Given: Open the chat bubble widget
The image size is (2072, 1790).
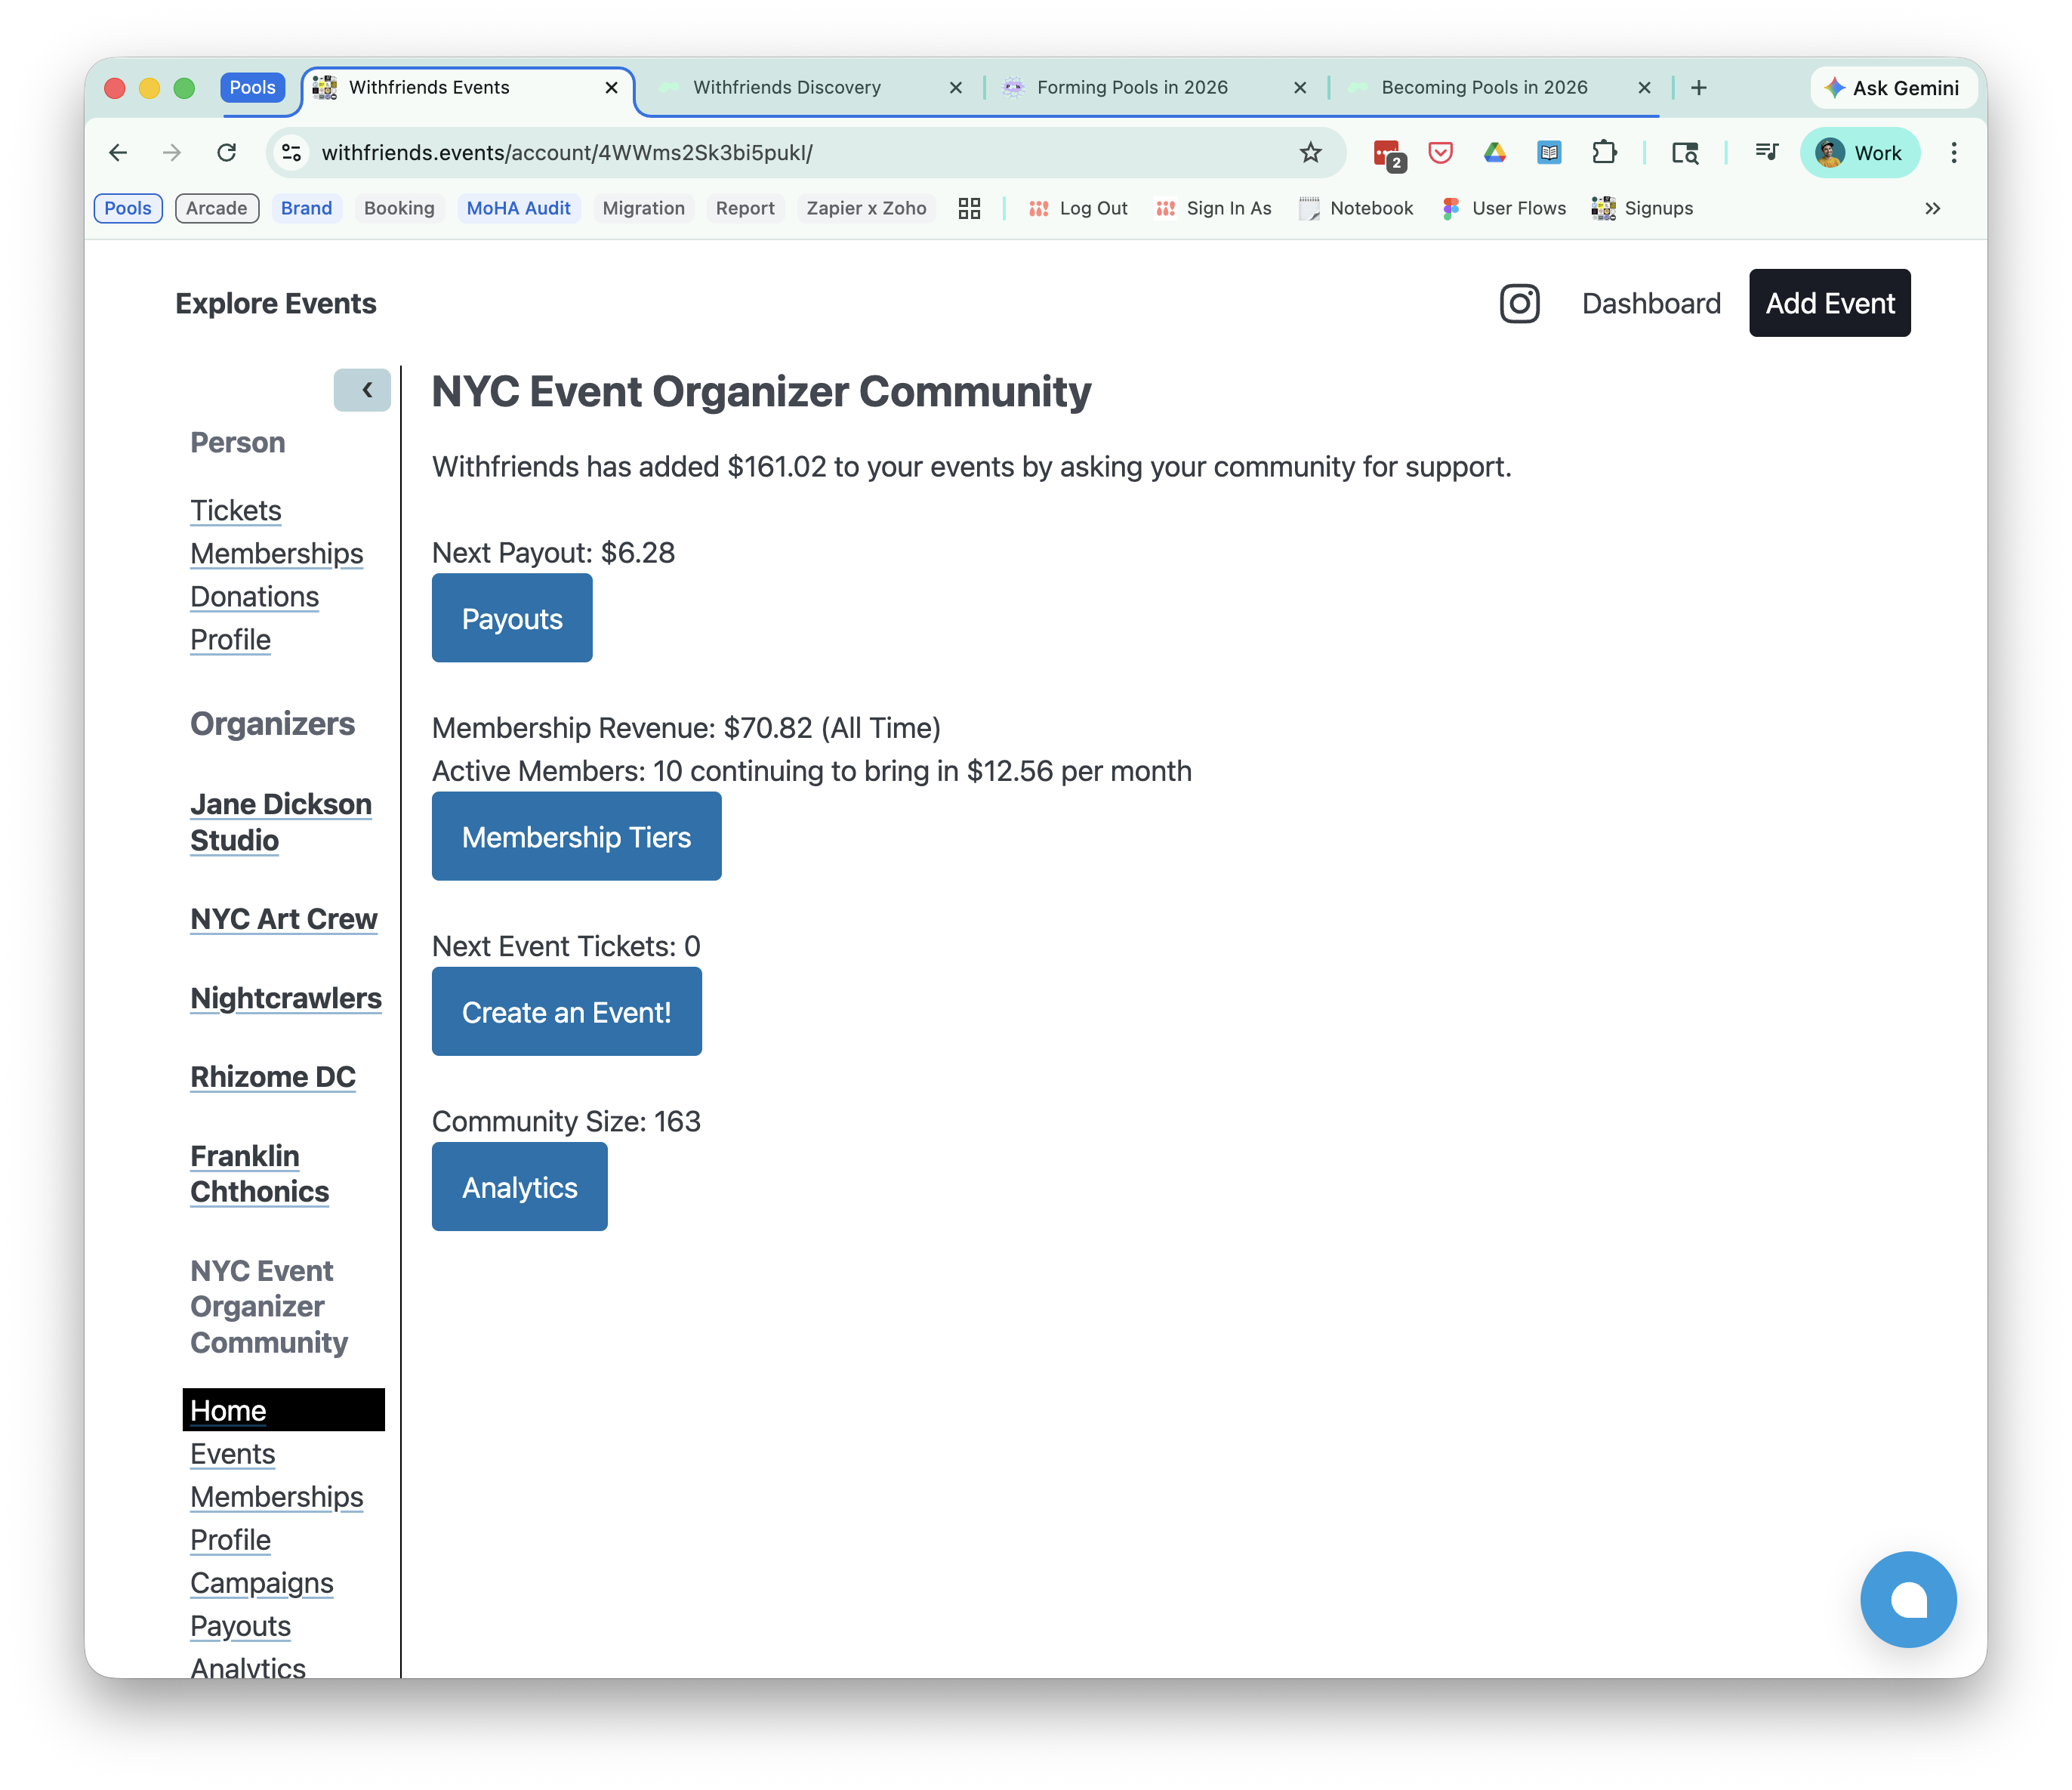Looking at the screenshot, I should 1907,1599.
